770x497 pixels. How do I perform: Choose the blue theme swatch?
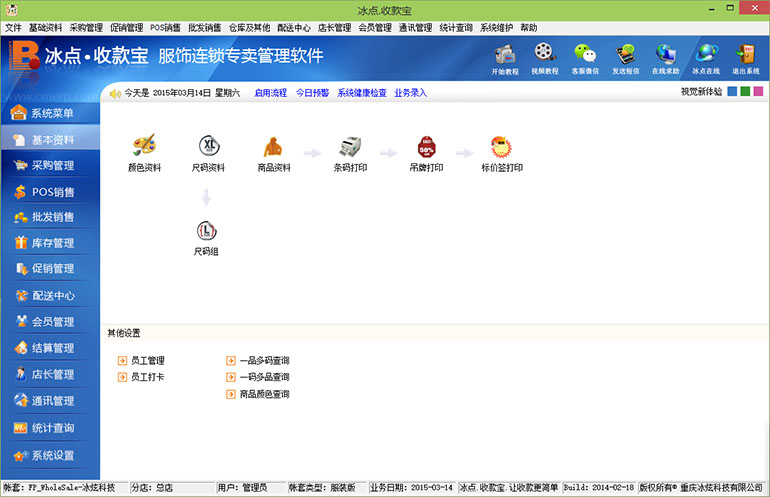(732, 91)
